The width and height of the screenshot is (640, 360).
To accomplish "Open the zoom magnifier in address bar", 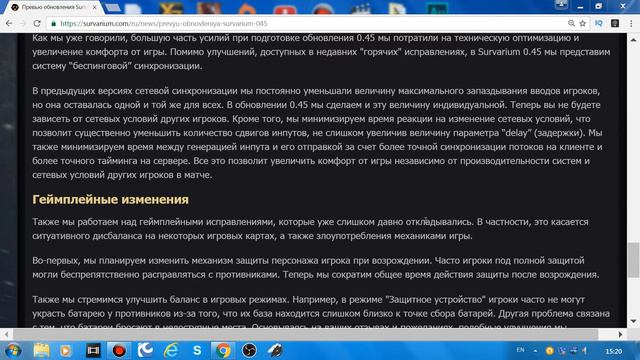I will click(571, 24).
